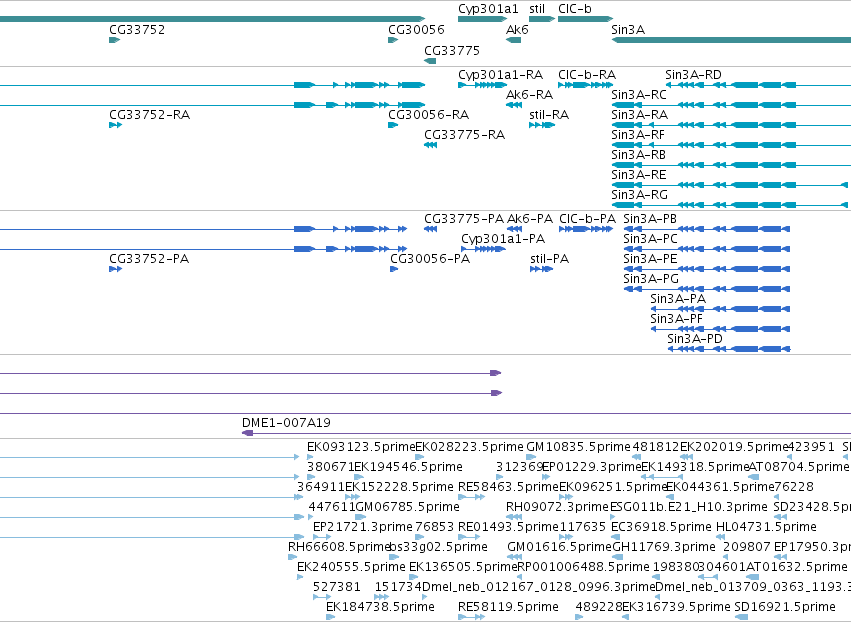Click the Ak6 gene label
Image resolution: width=851 pixels, height=622 pixels.
(x=517, y=29)
